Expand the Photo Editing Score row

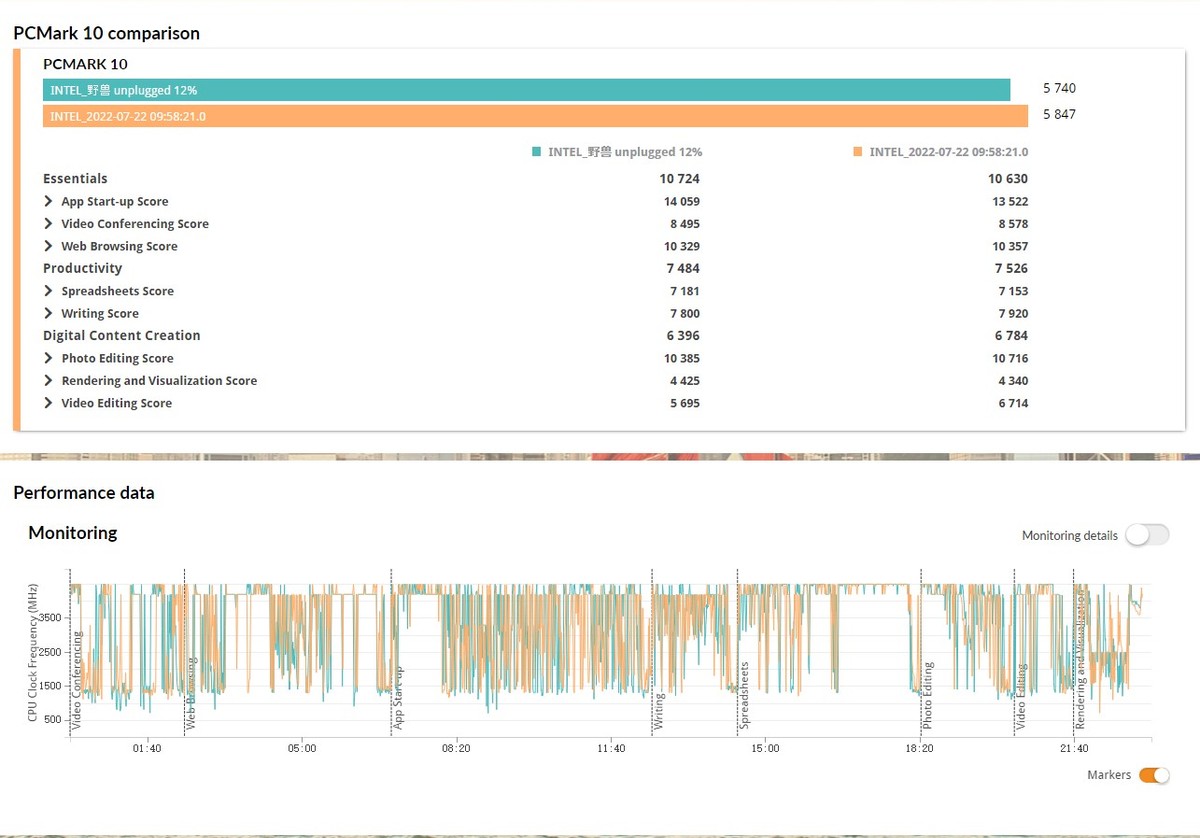point(48,358)
